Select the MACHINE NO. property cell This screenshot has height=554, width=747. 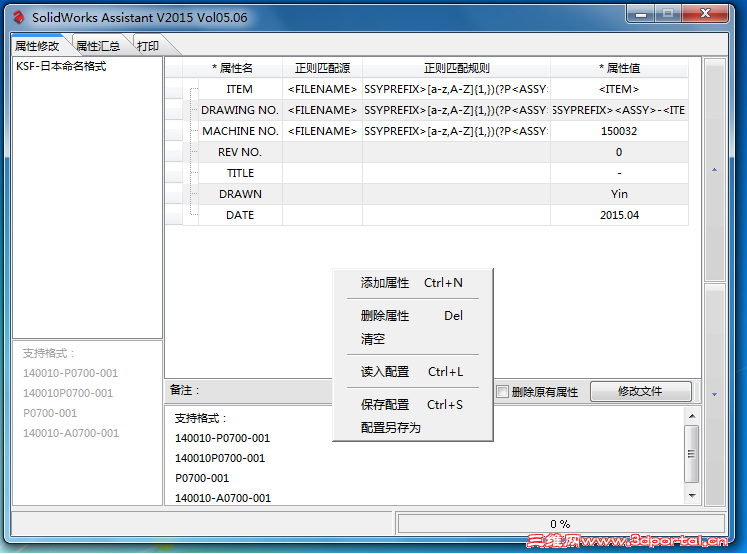(240, 131)
